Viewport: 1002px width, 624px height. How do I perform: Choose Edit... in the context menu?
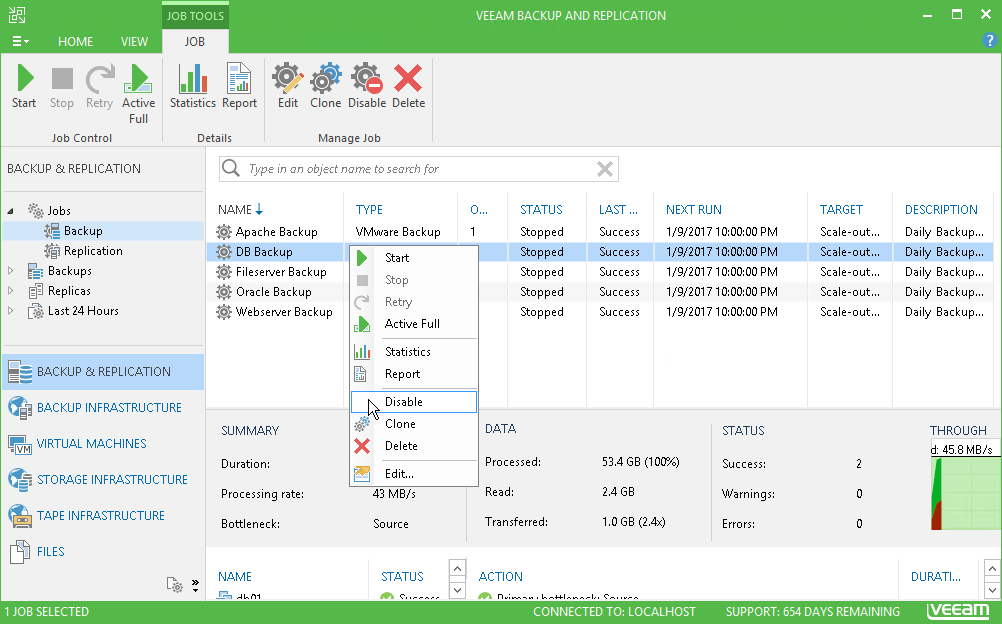(x=413, y=474)
